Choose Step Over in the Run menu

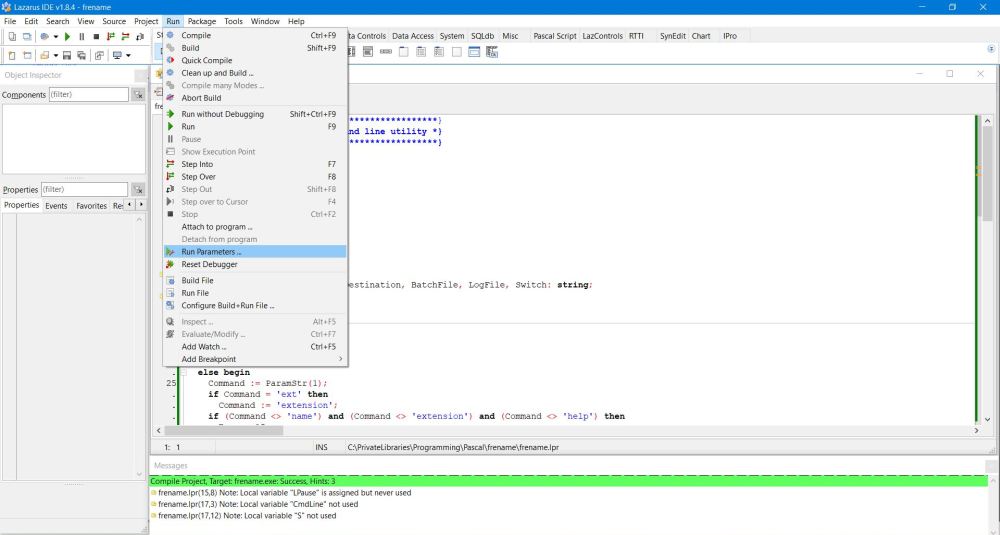(x=255, y=177)
